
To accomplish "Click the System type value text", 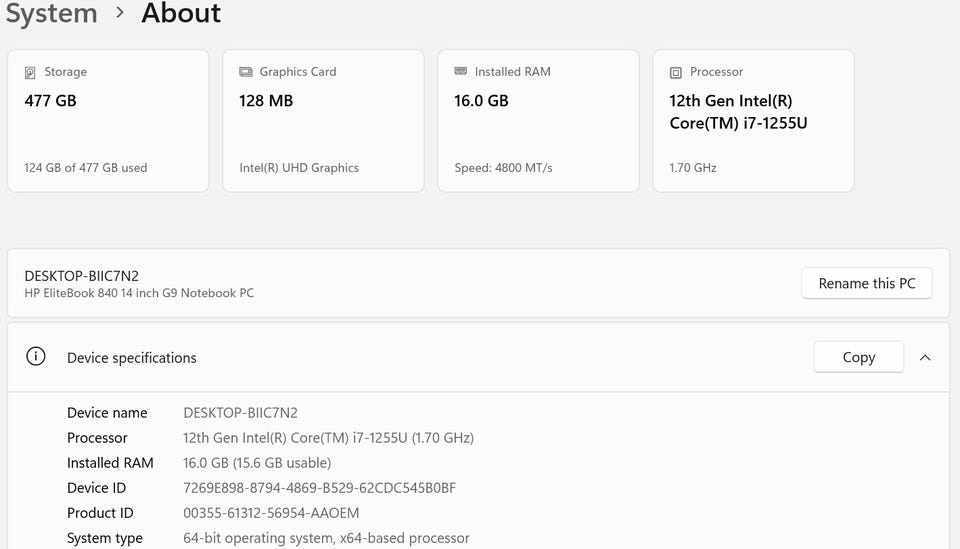I will [326, 538].
